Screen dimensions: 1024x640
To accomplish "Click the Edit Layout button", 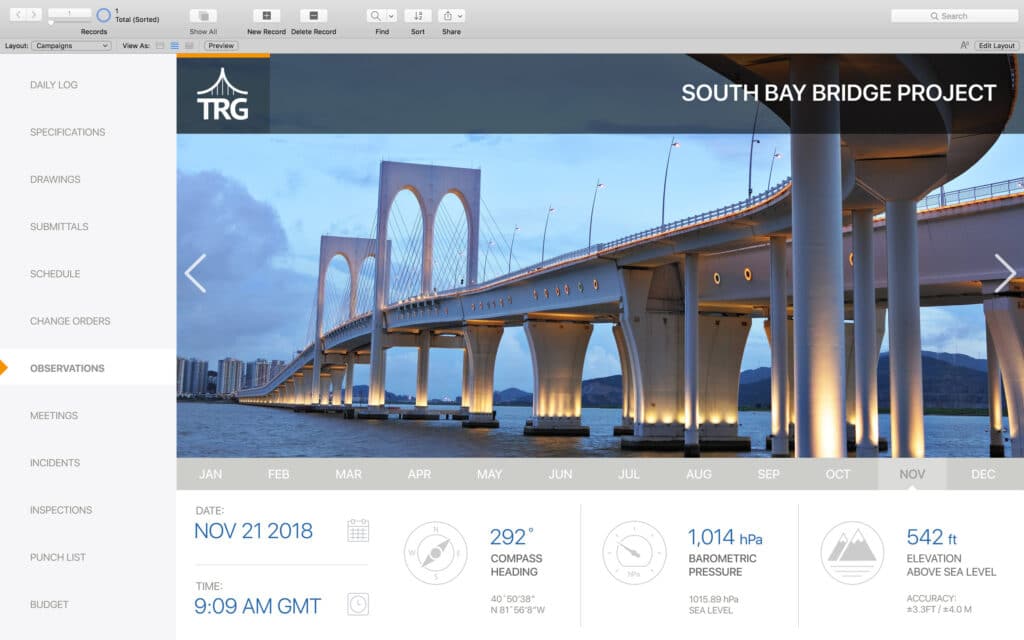I will click(x=997, y=46).
